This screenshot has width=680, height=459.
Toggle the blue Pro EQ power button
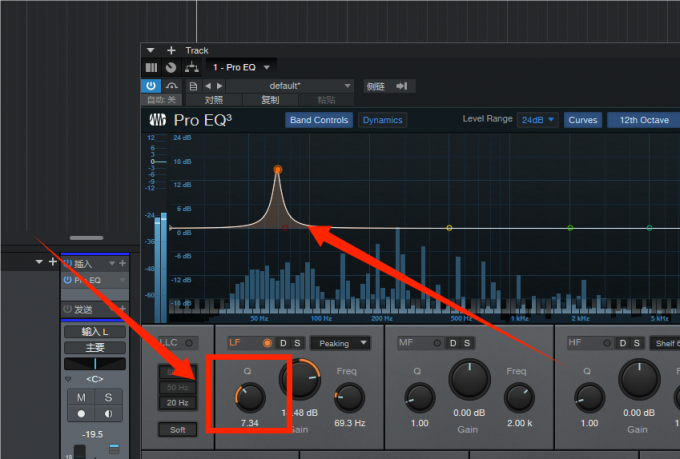click(x=151, y=86)
